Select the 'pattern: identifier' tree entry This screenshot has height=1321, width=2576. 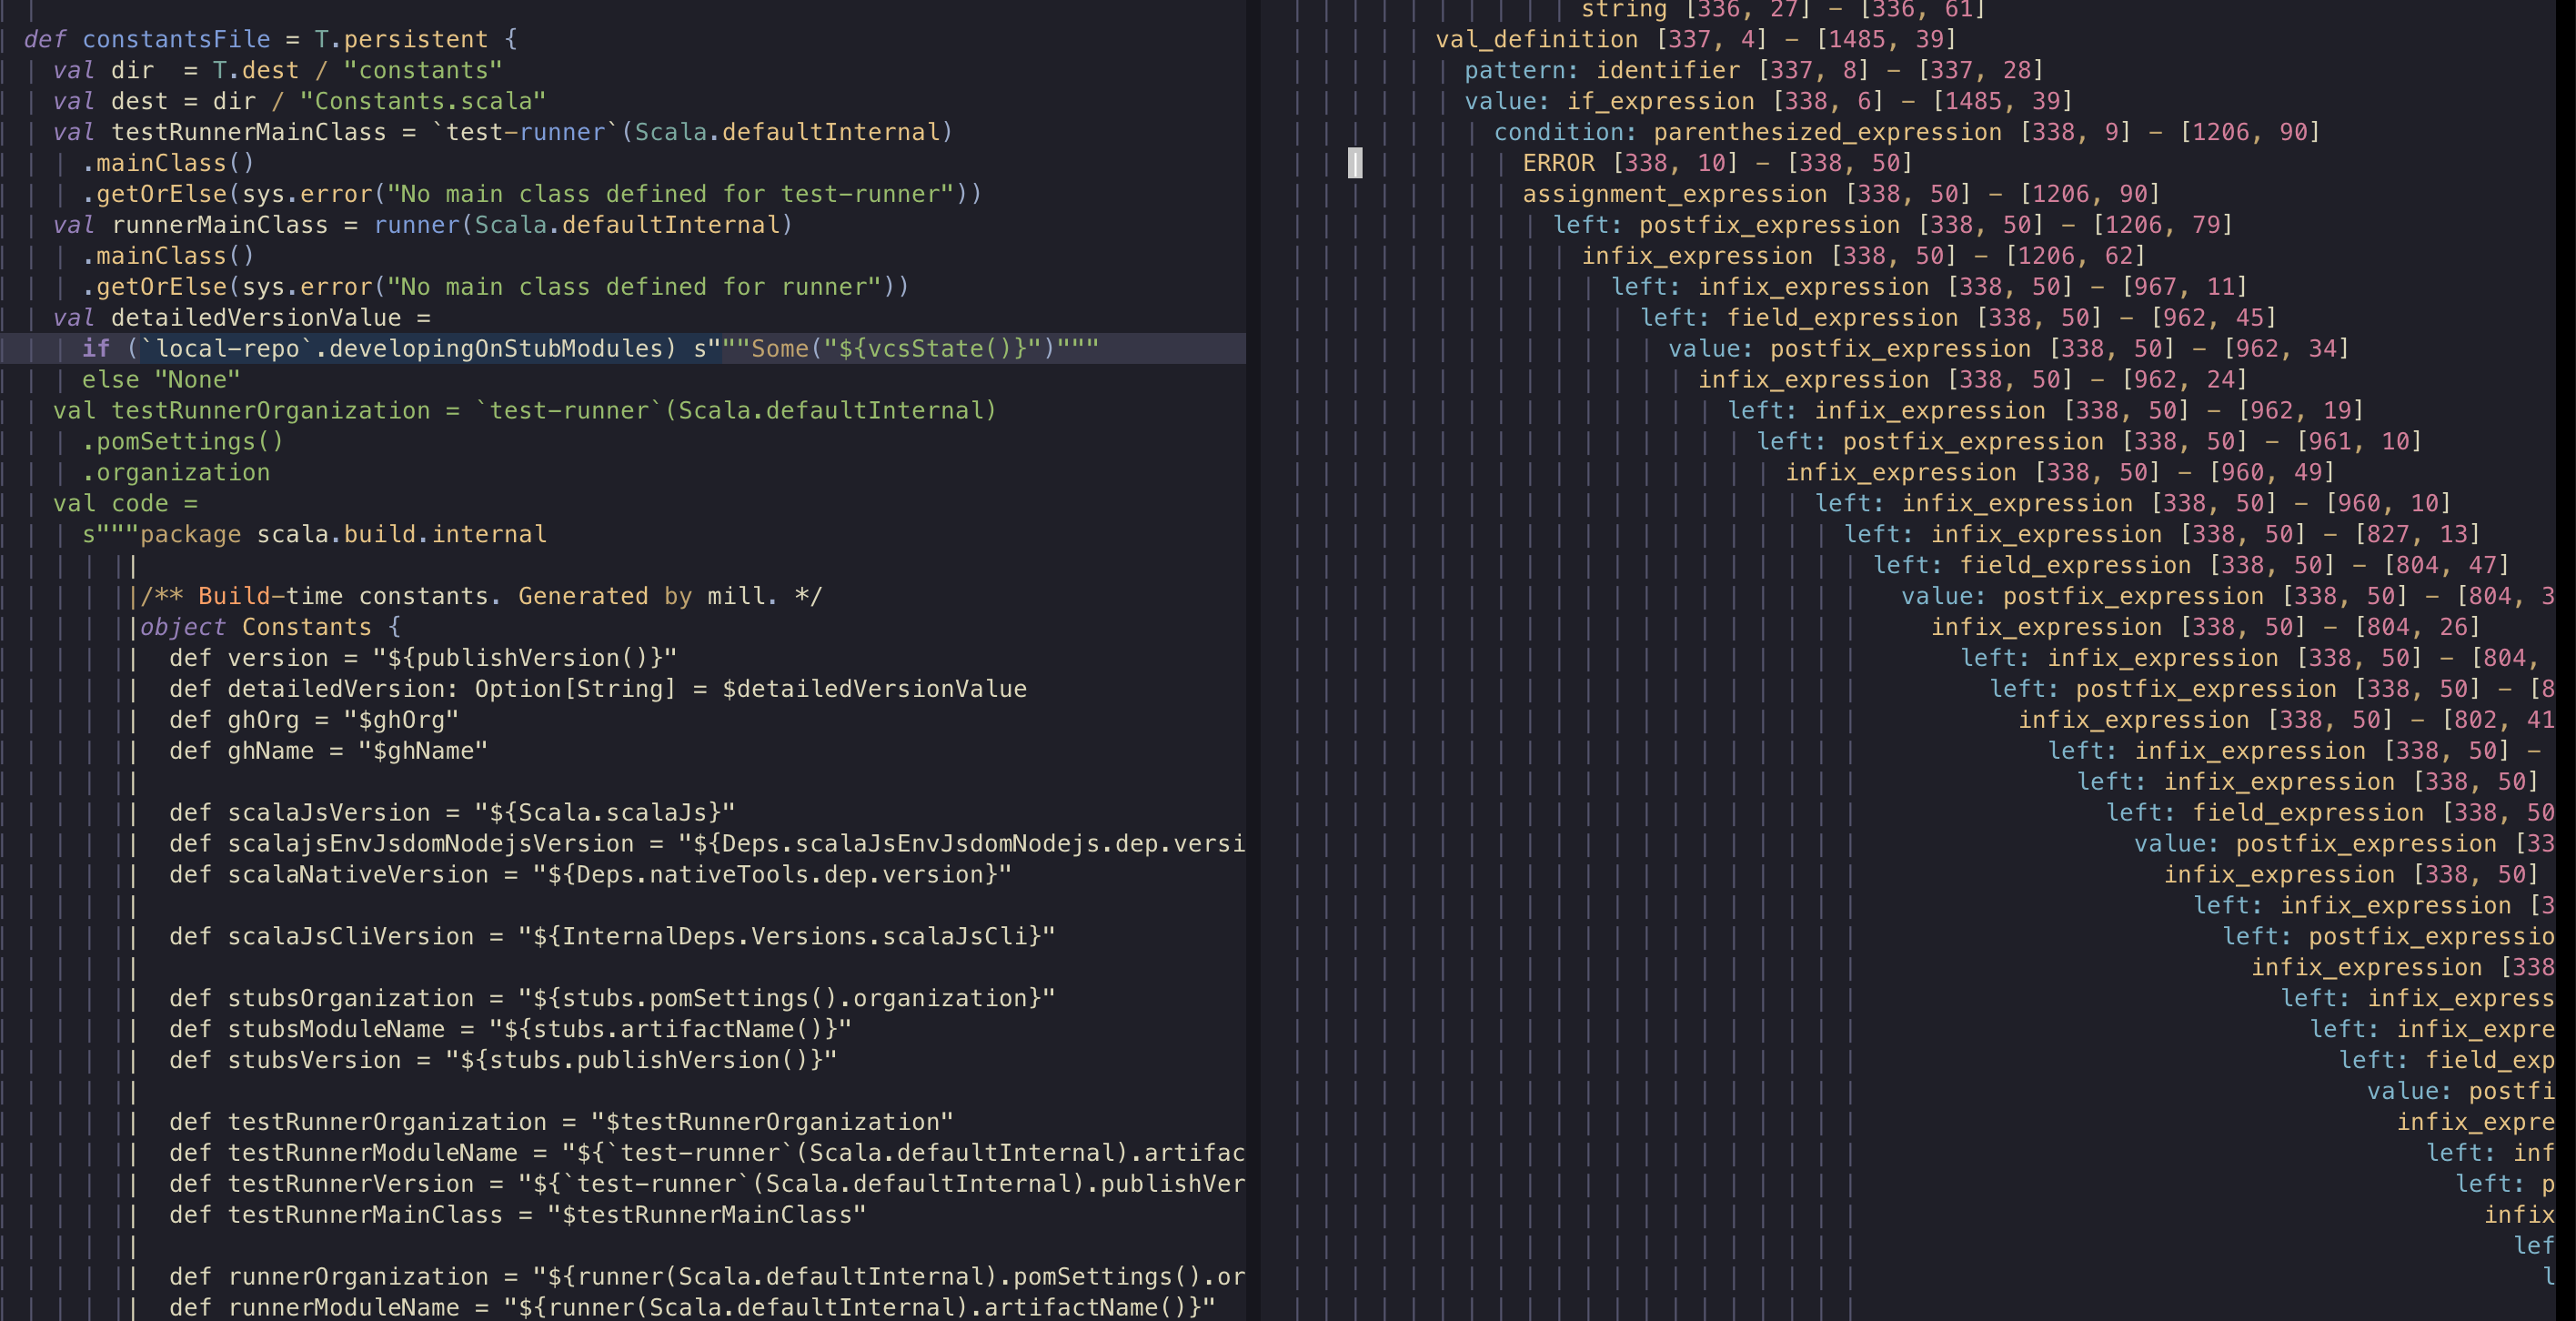pos(1602,70)
